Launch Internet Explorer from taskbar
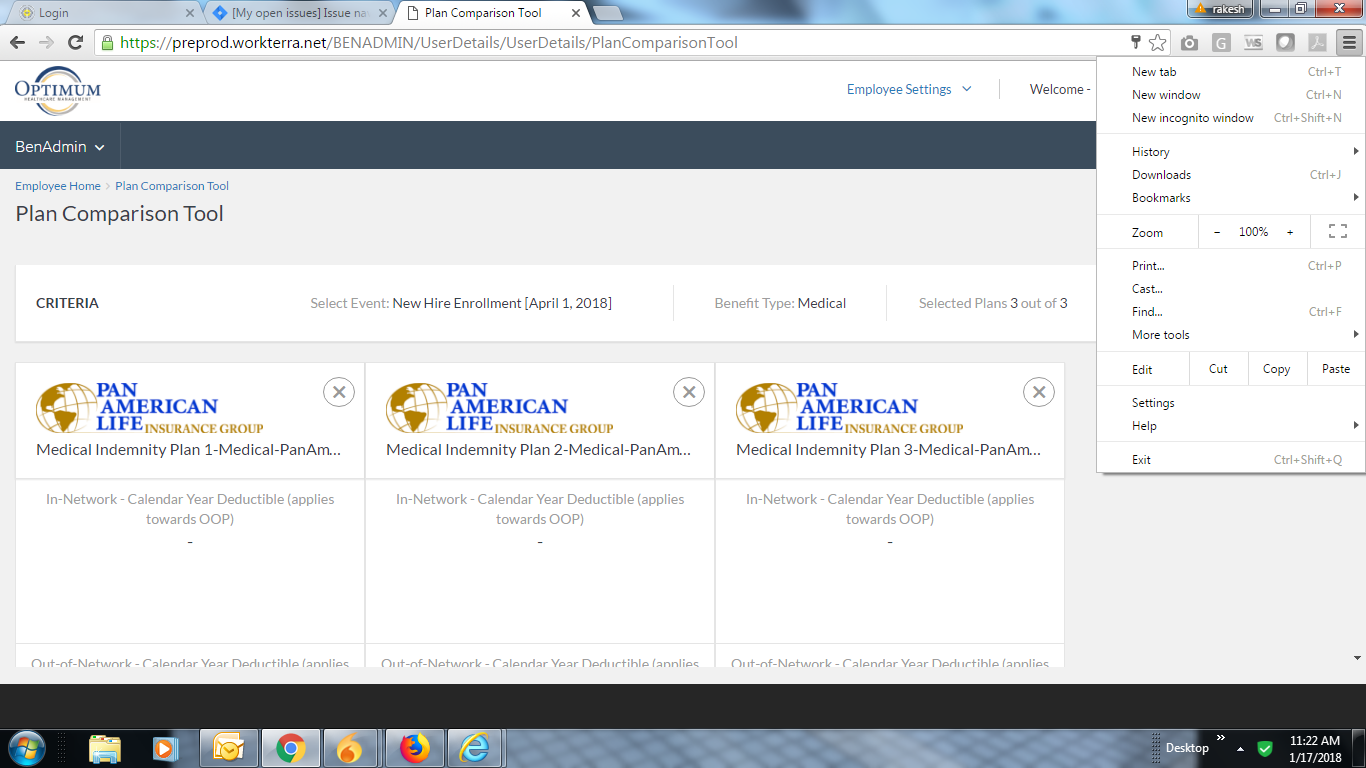Image resolution: width=1366 pixels, height=768 pixels. (x=474, y=748)
